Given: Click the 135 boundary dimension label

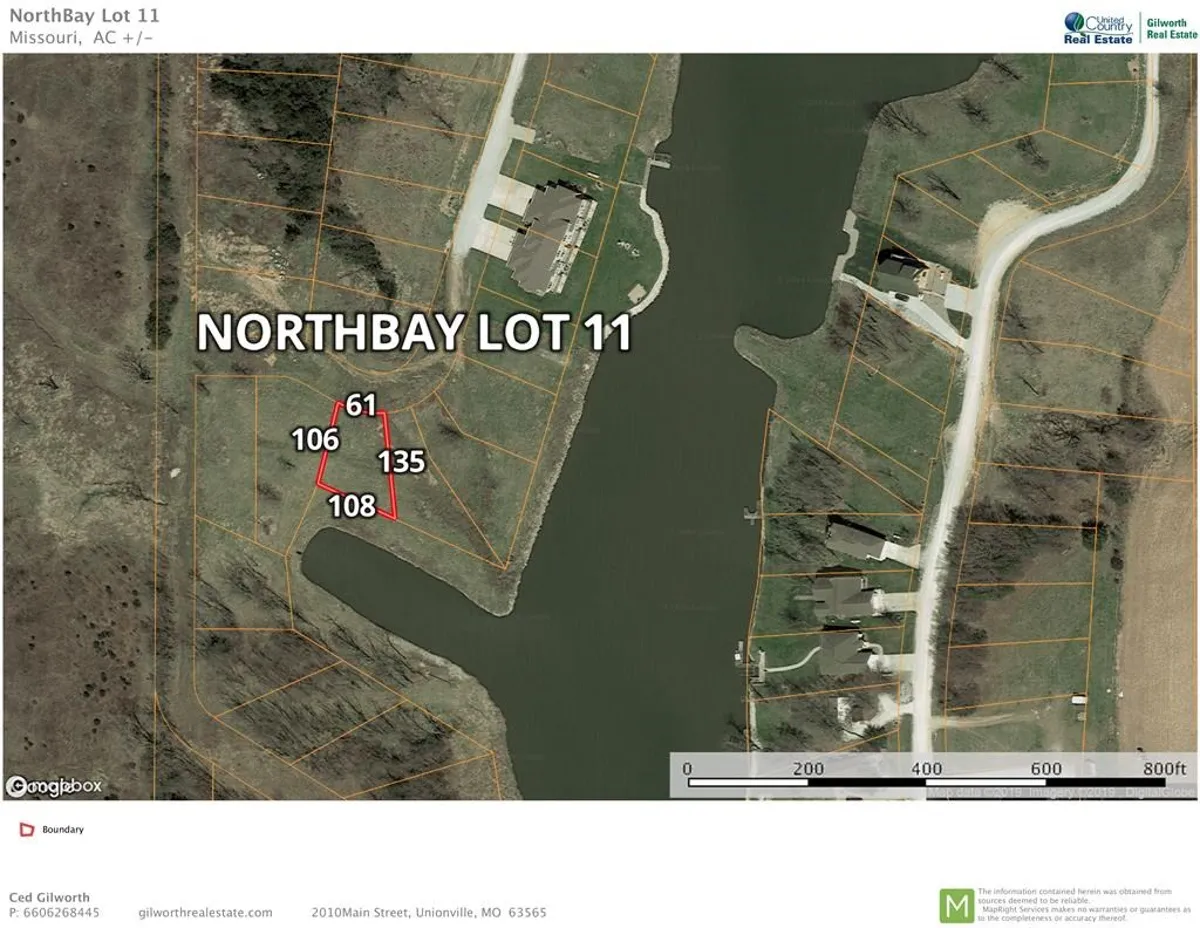Looking at the screenshot, I should point(402,461).
